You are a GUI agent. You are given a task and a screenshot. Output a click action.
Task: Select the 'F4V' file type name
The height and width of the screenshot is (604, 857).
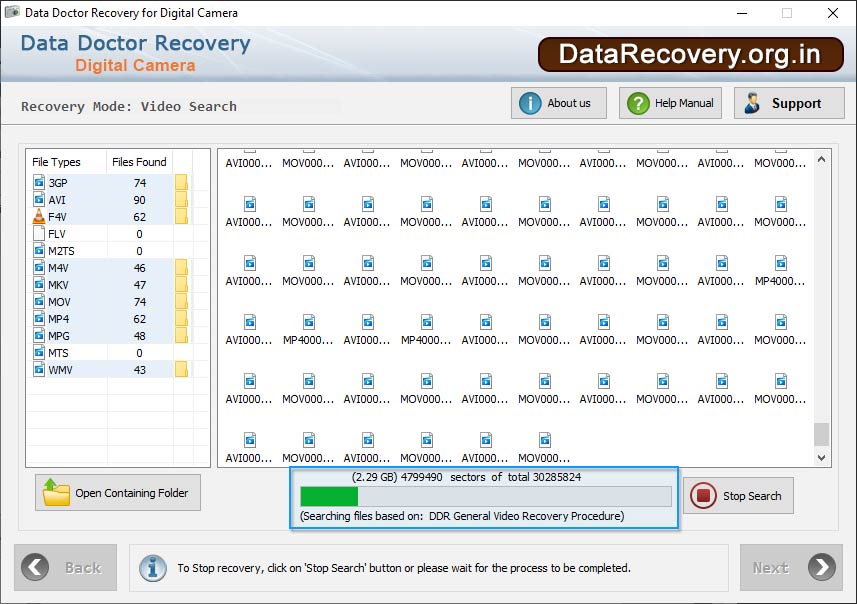(57, 217)
